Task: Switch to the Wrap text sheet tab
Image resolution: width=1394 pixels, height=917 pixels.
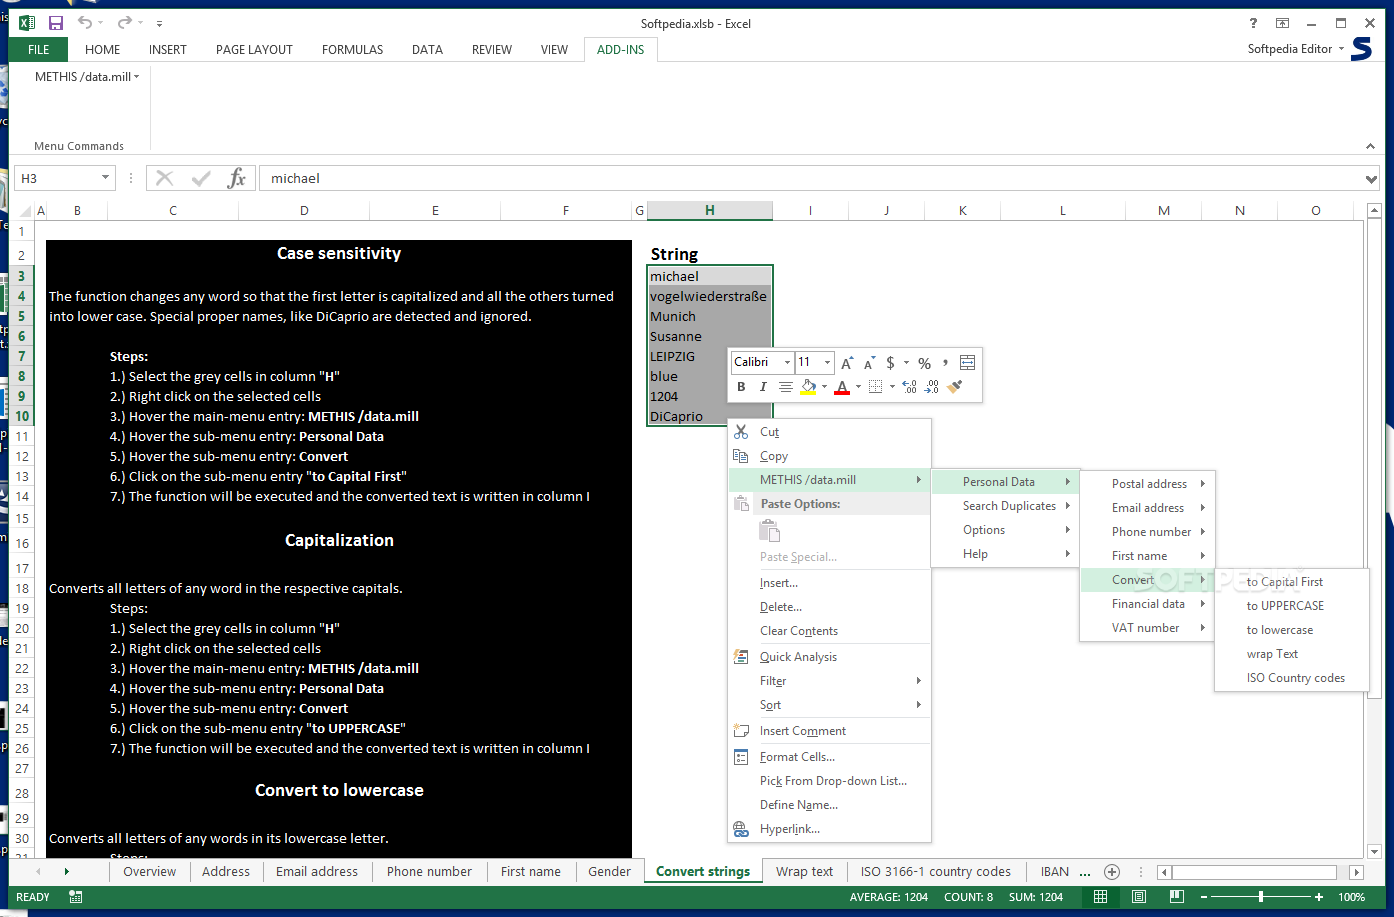Action: tap(804, 872)
